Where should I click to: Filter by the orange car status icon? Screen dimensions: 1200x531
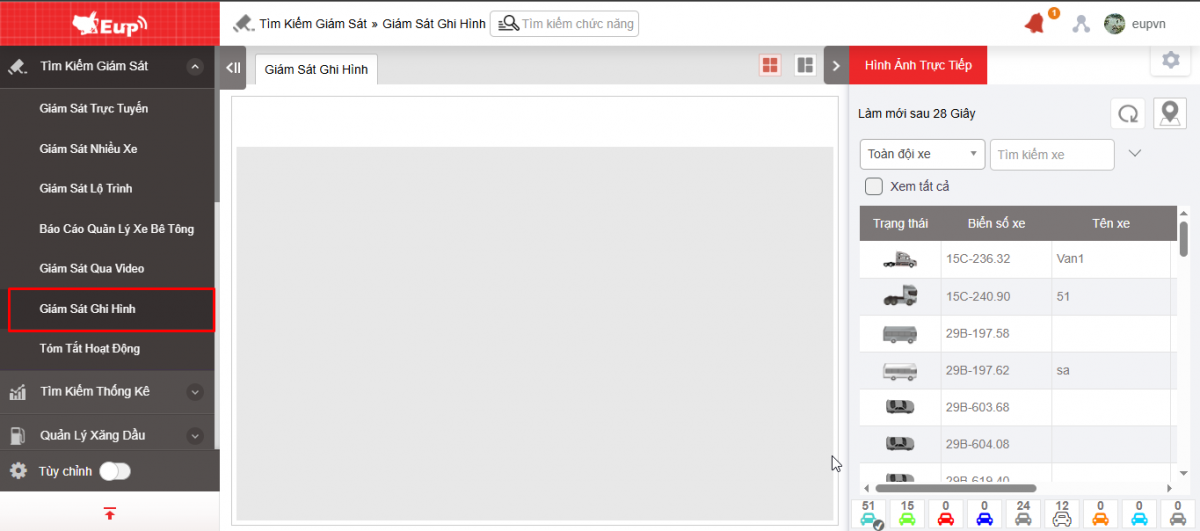pos(1100,514)
